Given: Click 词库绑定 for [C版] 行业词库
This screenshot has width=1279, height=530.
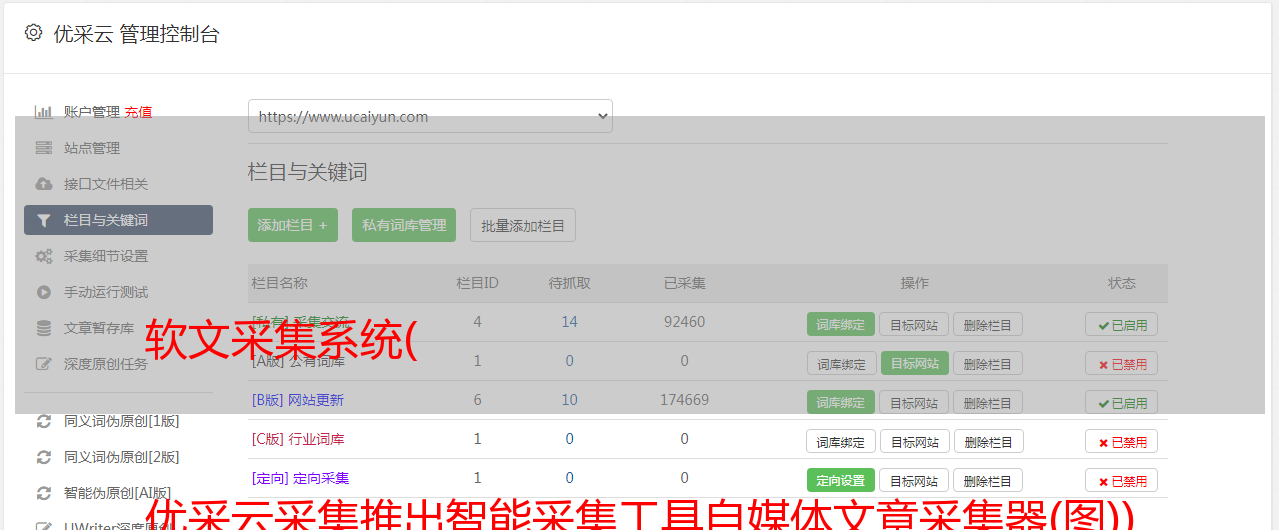Looking at the screenshot, I should tap(841, 441).
